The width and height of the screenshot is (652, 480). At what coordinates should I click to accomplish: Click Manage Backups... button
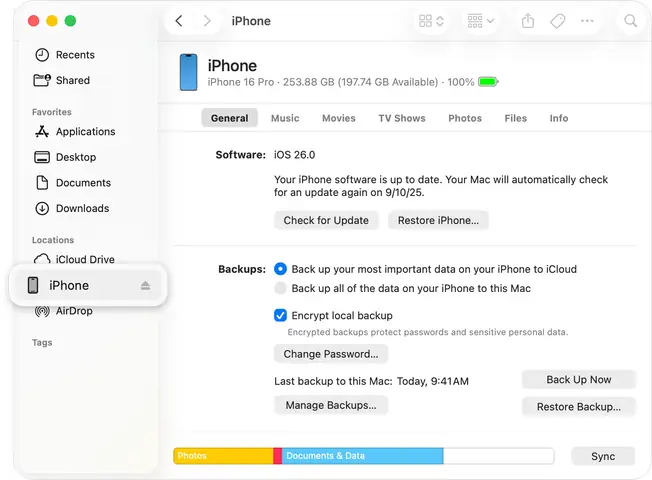click(x=331, y=405)
